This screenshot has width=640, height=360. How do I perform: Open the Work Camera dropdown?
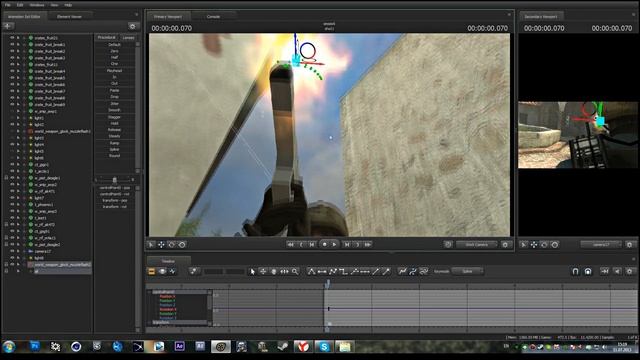pos(477,244)
